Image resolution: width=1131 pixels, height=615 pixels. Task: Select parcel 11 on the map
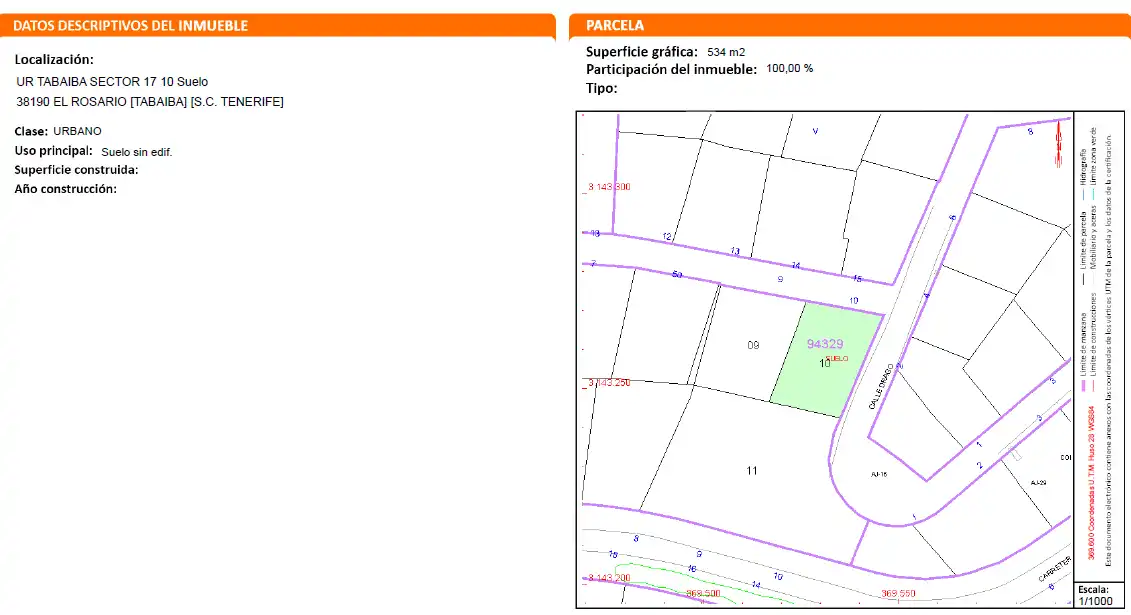click(x=752, y=471)
